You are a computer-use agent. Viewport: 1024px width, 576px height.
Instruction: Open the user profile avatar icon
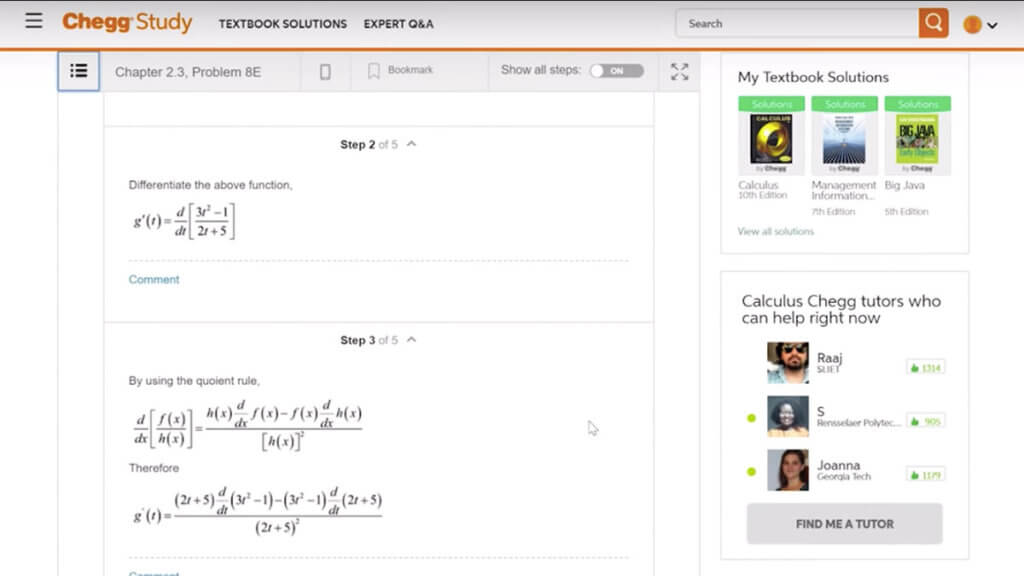point(969,21)
